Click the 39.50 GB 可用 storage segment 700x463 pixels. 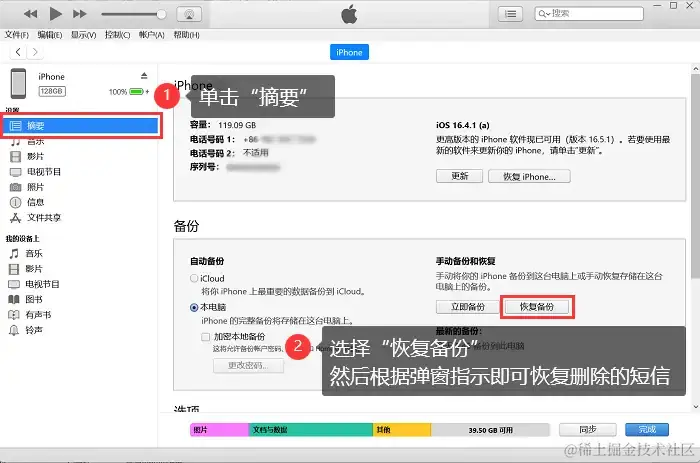coord(490,430)
